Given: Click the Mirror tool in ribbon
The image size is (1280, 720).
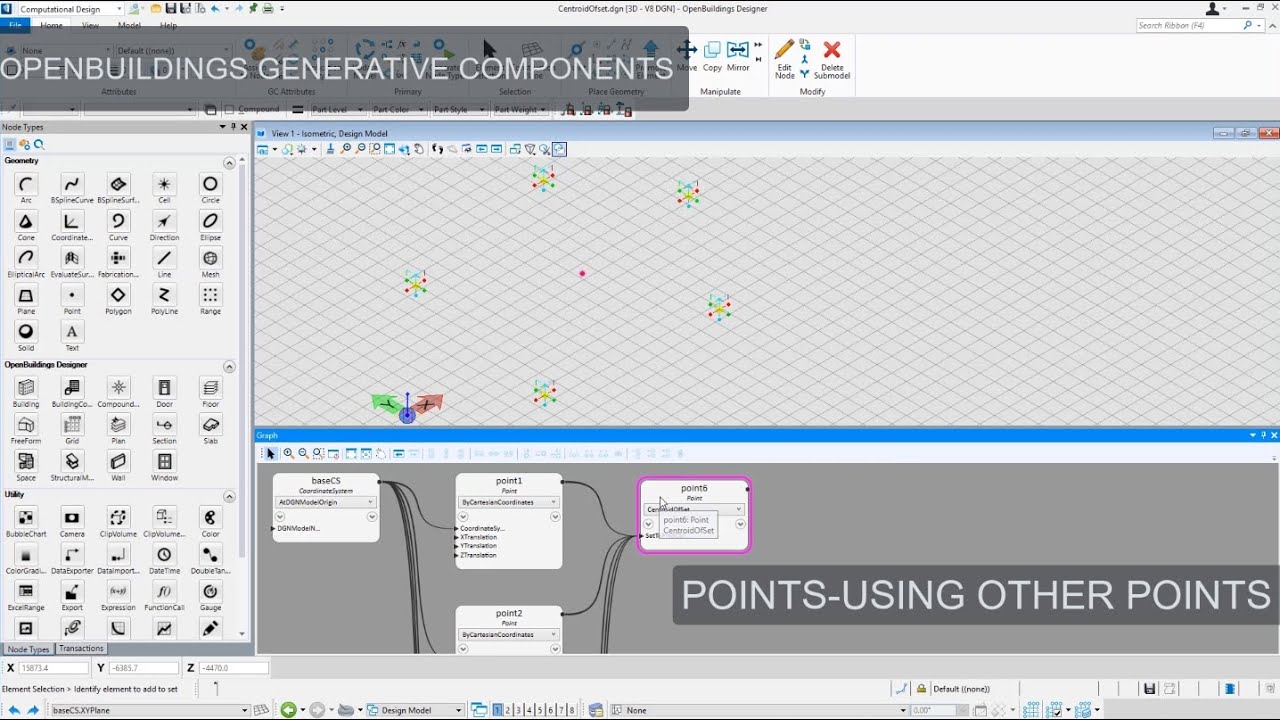Looking at the screenshot, I should tap(738, 56).
